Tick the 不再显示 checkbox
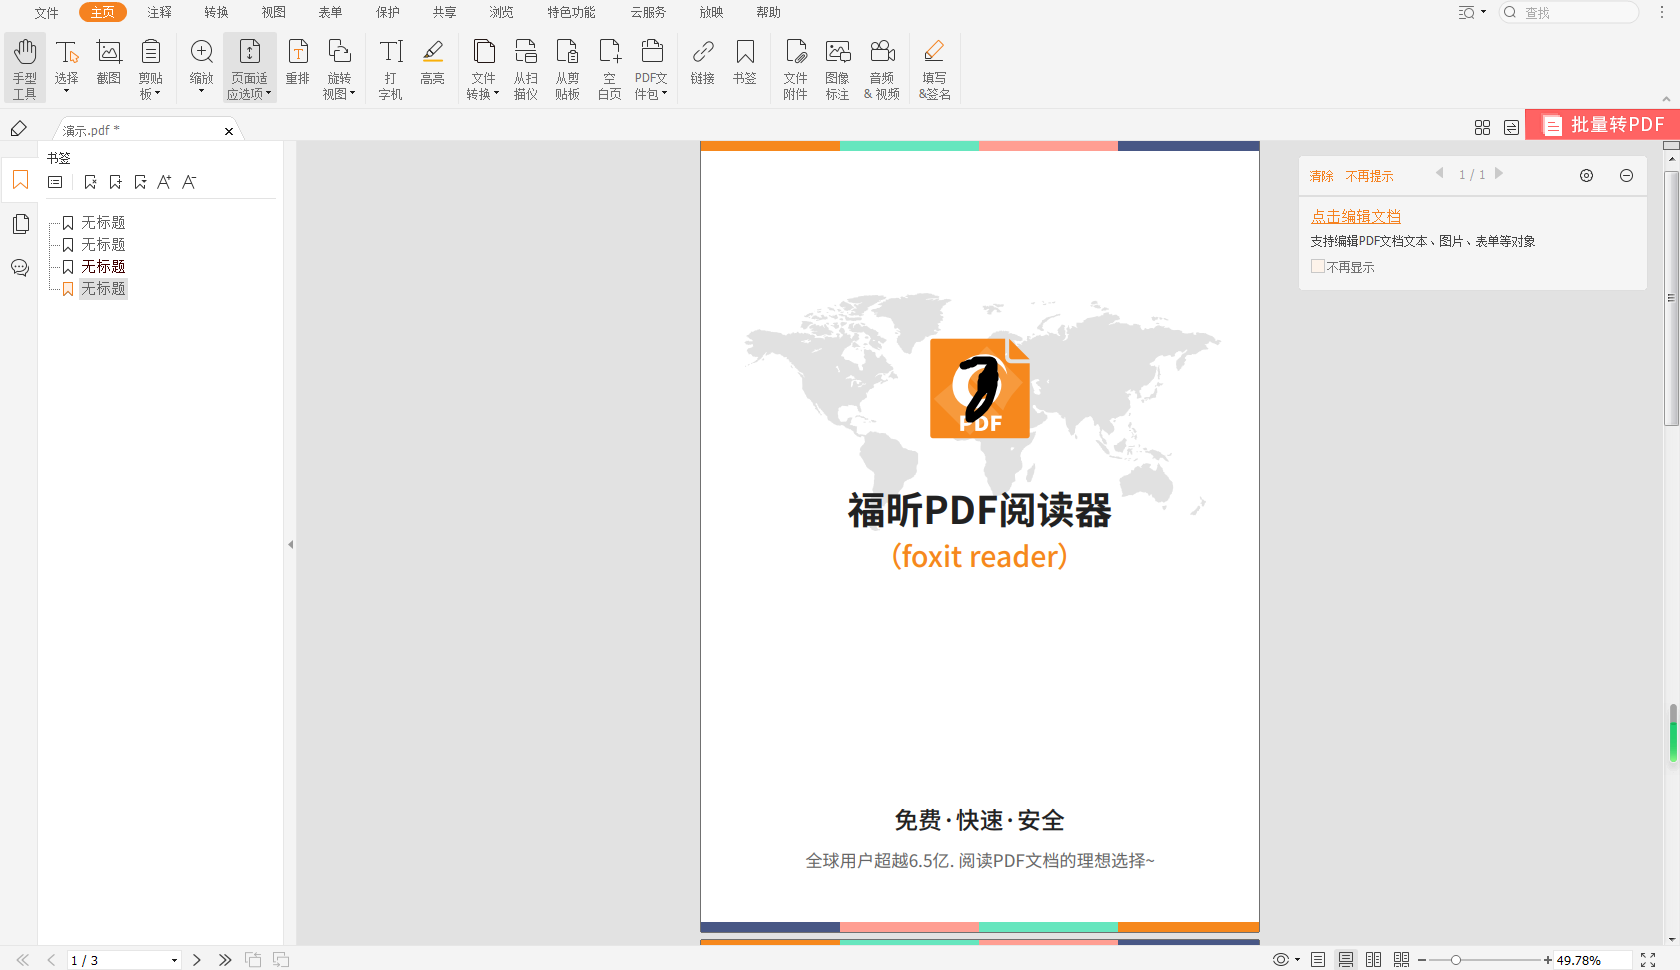The image size is (1680, 970). coord(1317,267)
